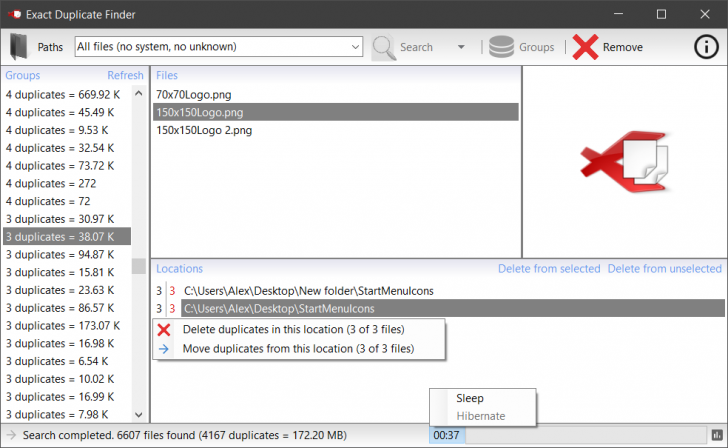Minimize the Exact Duplicate Finder window
This screenshot has width=728, height=448.
coord(618,14)
